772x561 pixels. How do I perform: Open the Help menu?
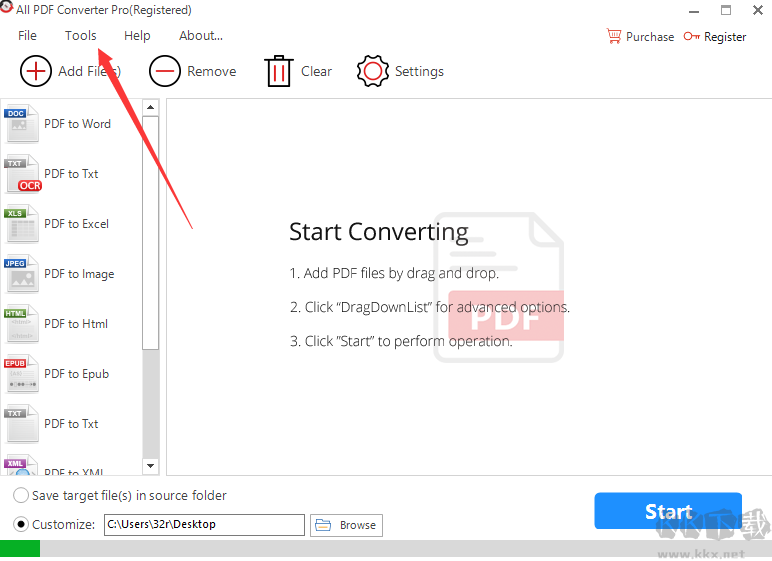137,35
